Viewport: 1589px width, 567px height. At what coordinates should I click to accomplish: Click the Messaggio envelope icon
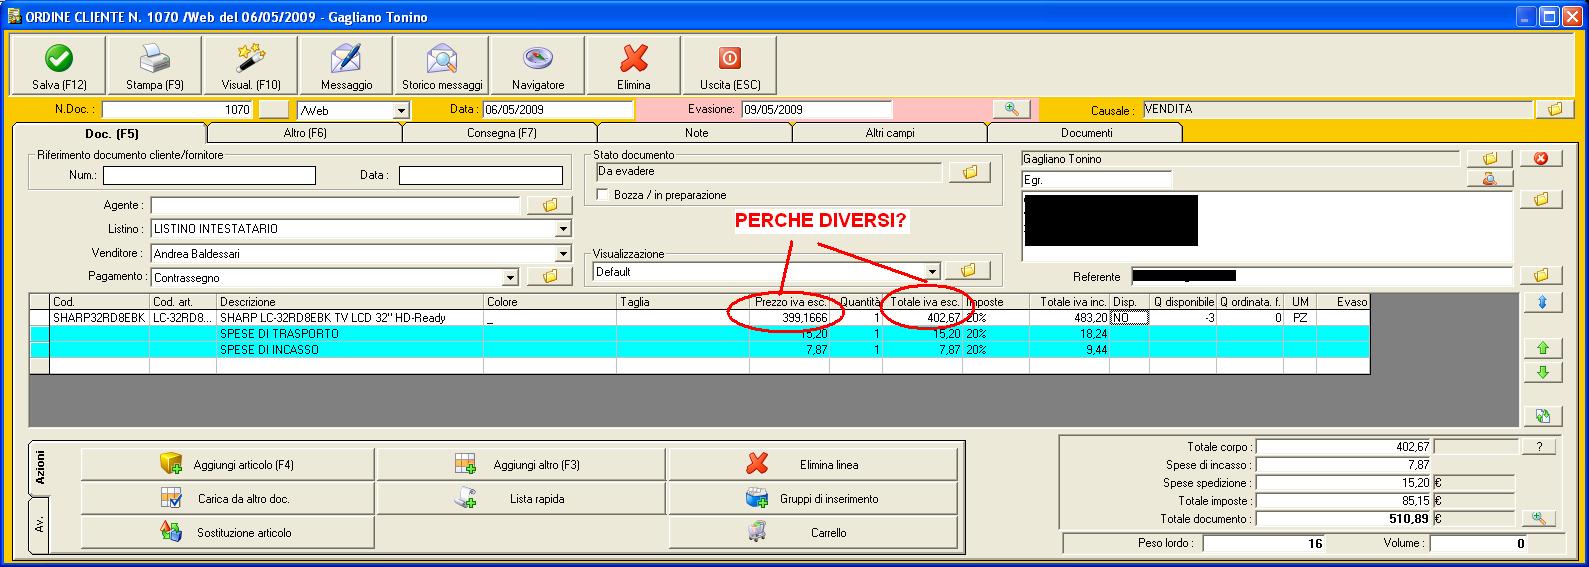346,58
